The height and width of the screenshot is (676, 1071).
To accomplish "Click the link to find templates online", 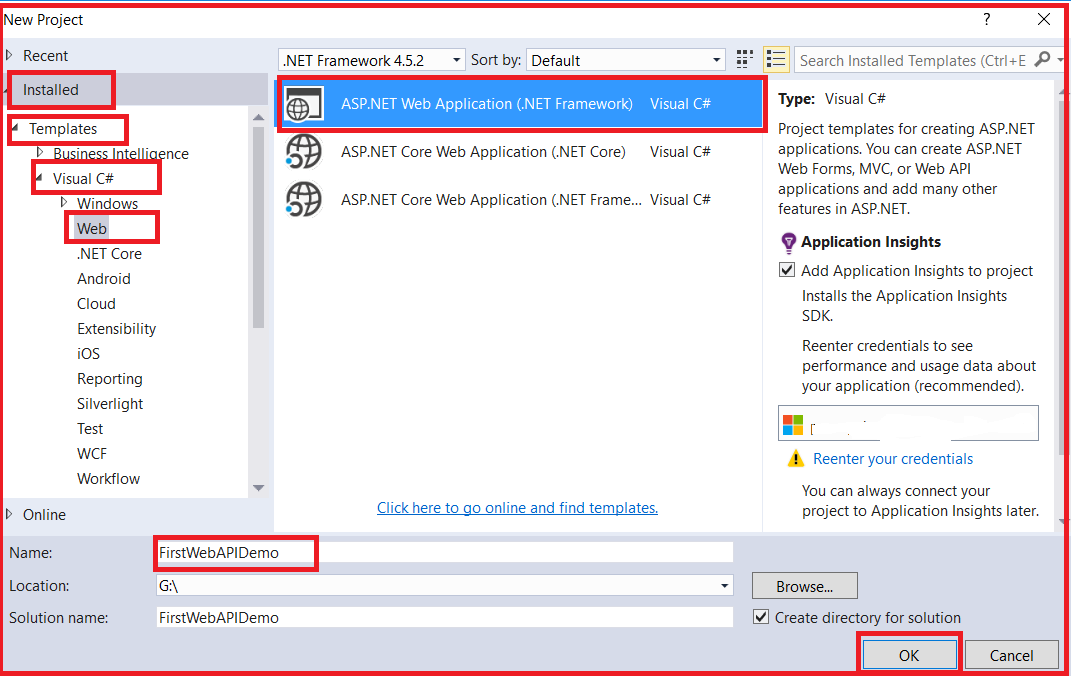I will [517, 507].
